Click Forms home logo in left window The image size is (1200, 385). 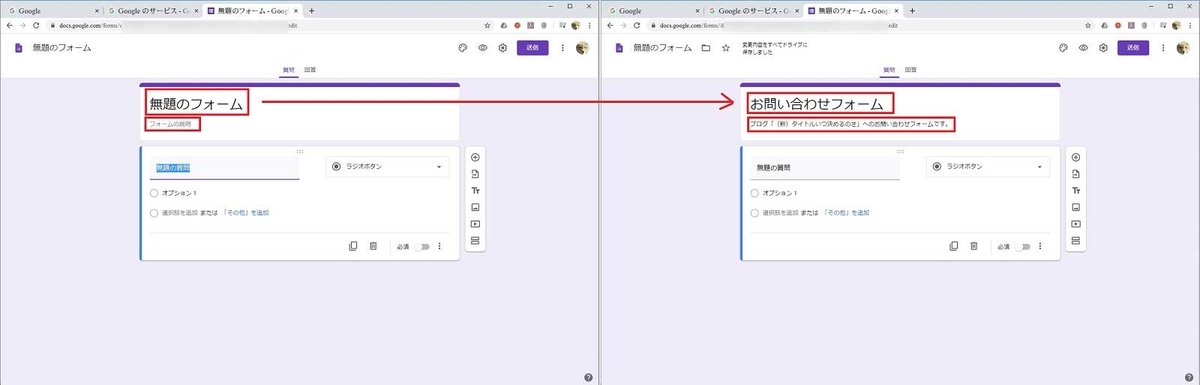pyautogui.click(x=19, y=48)
